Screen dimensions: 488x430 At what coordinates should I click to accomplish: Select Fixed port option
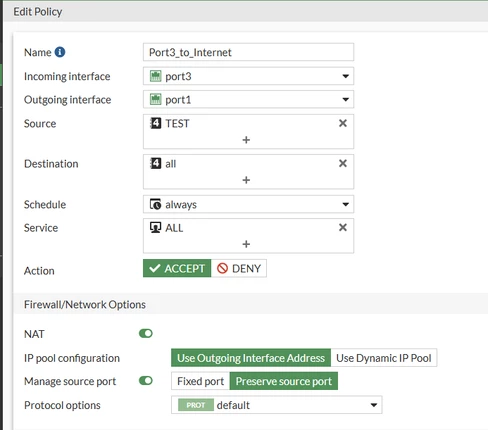pyautogui.click(x=200, y=381)
